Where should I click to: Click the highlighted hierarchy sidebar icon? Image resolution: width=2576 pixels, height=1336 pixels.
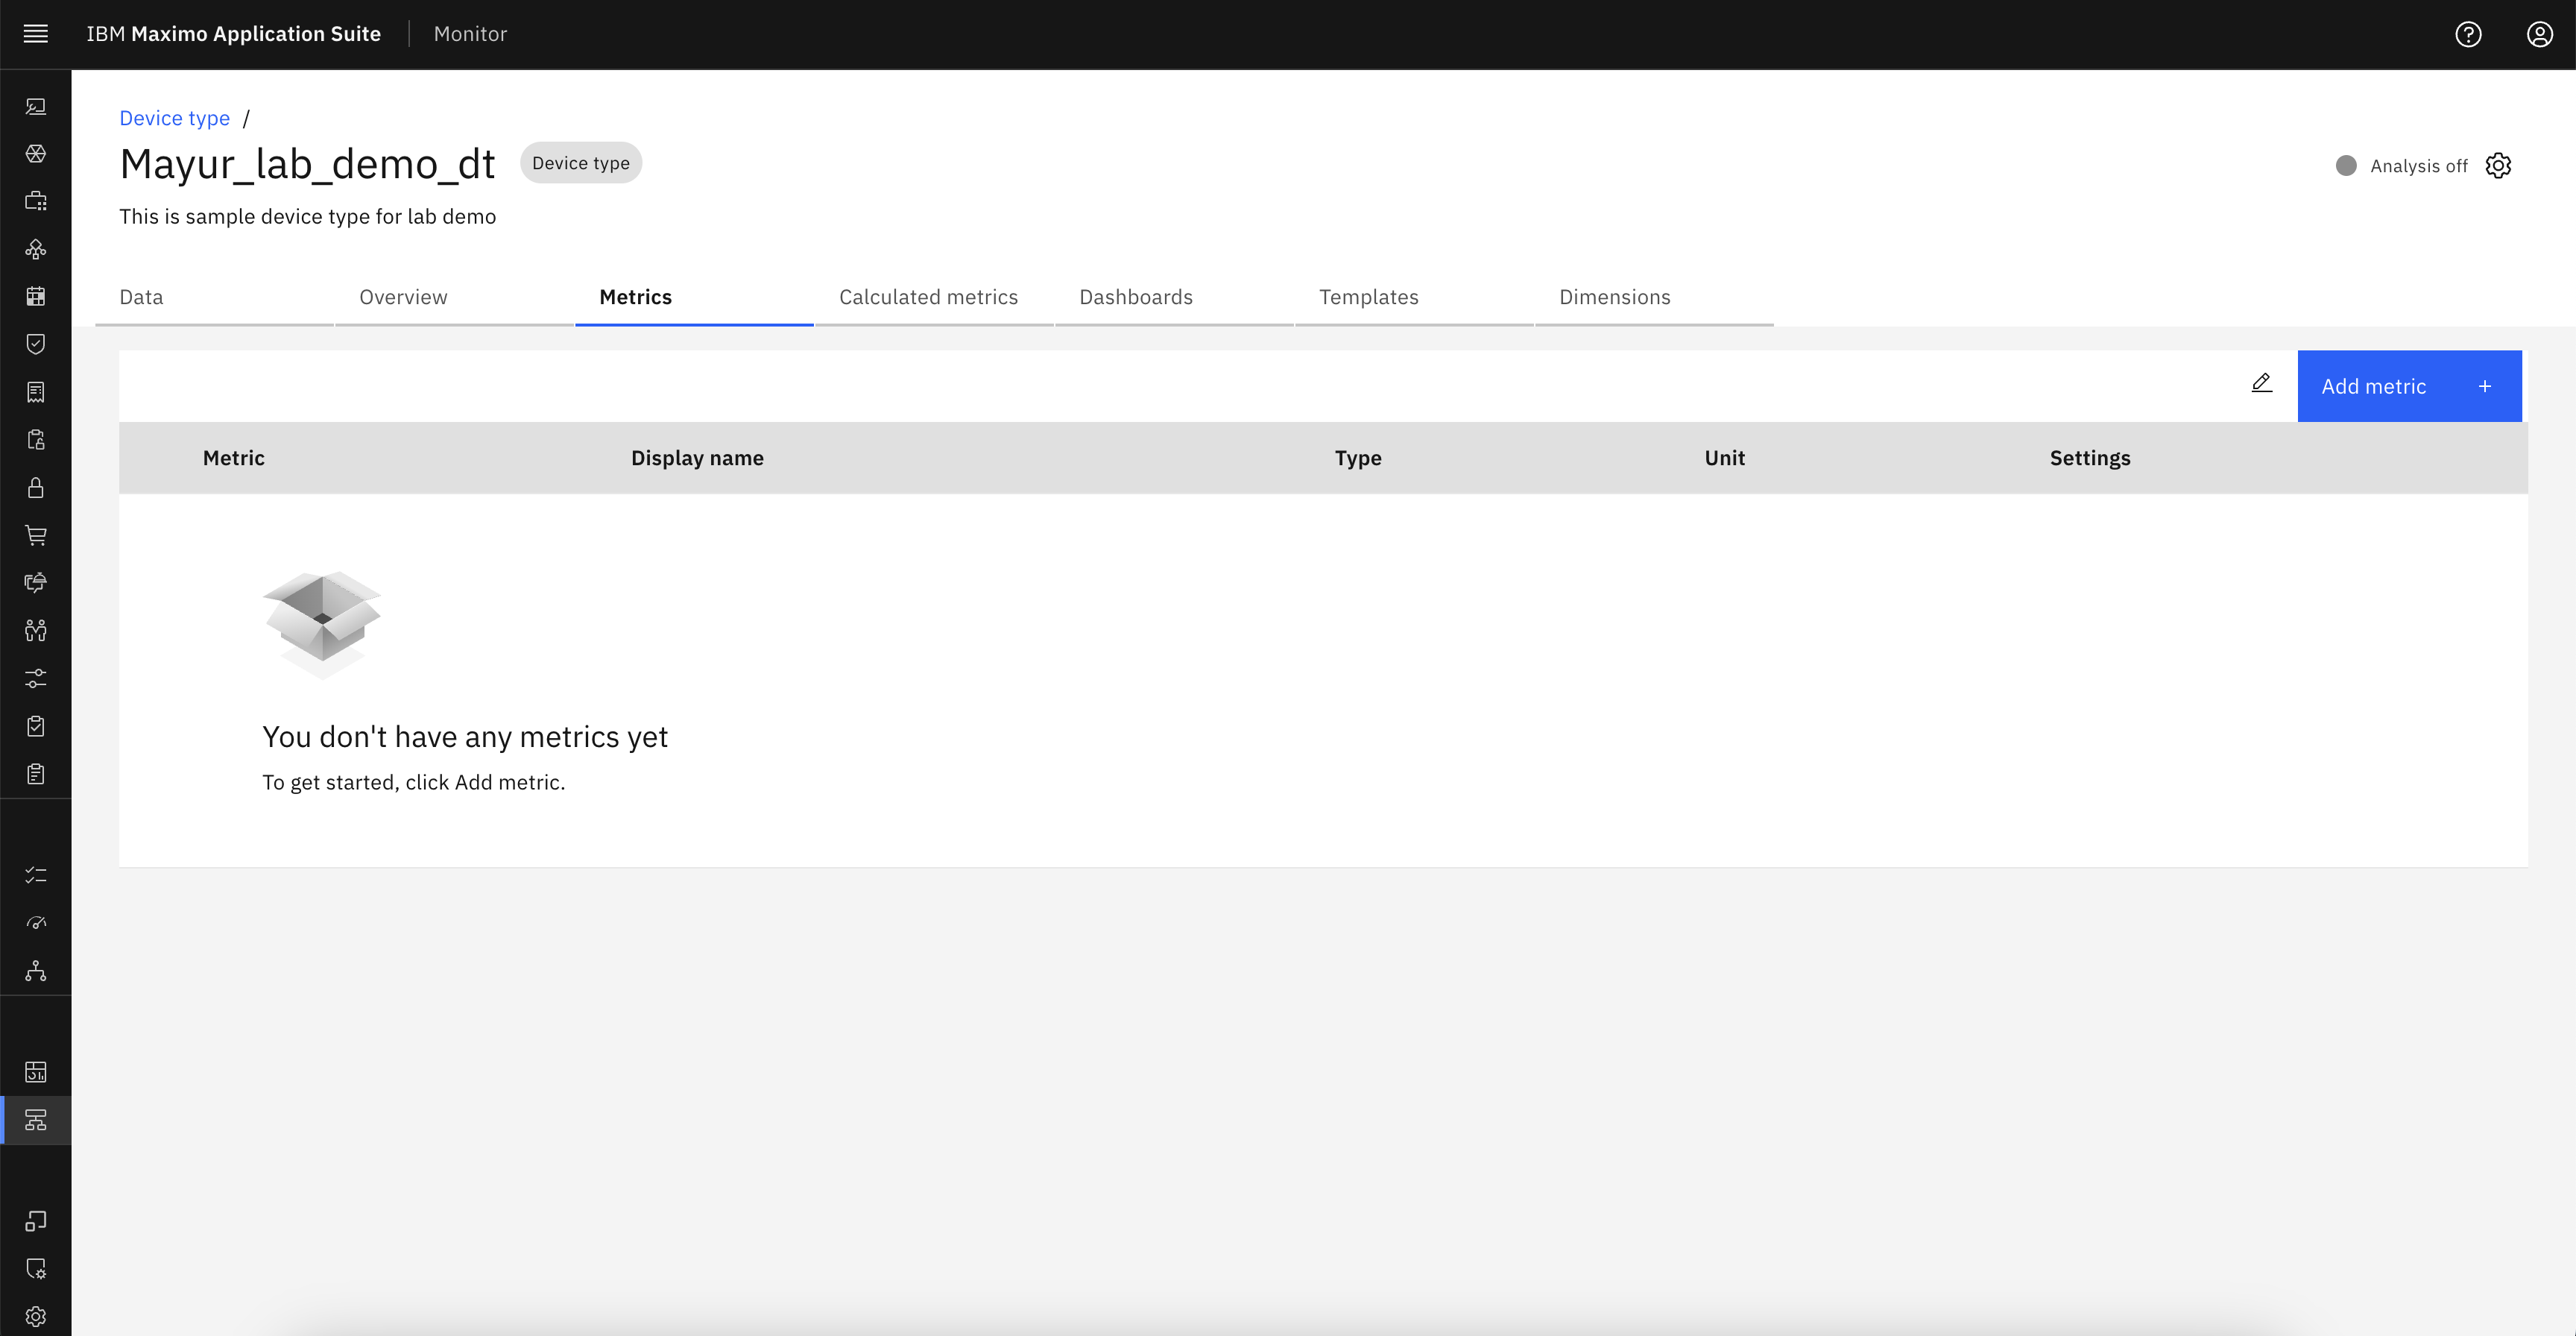point(36,1120)
